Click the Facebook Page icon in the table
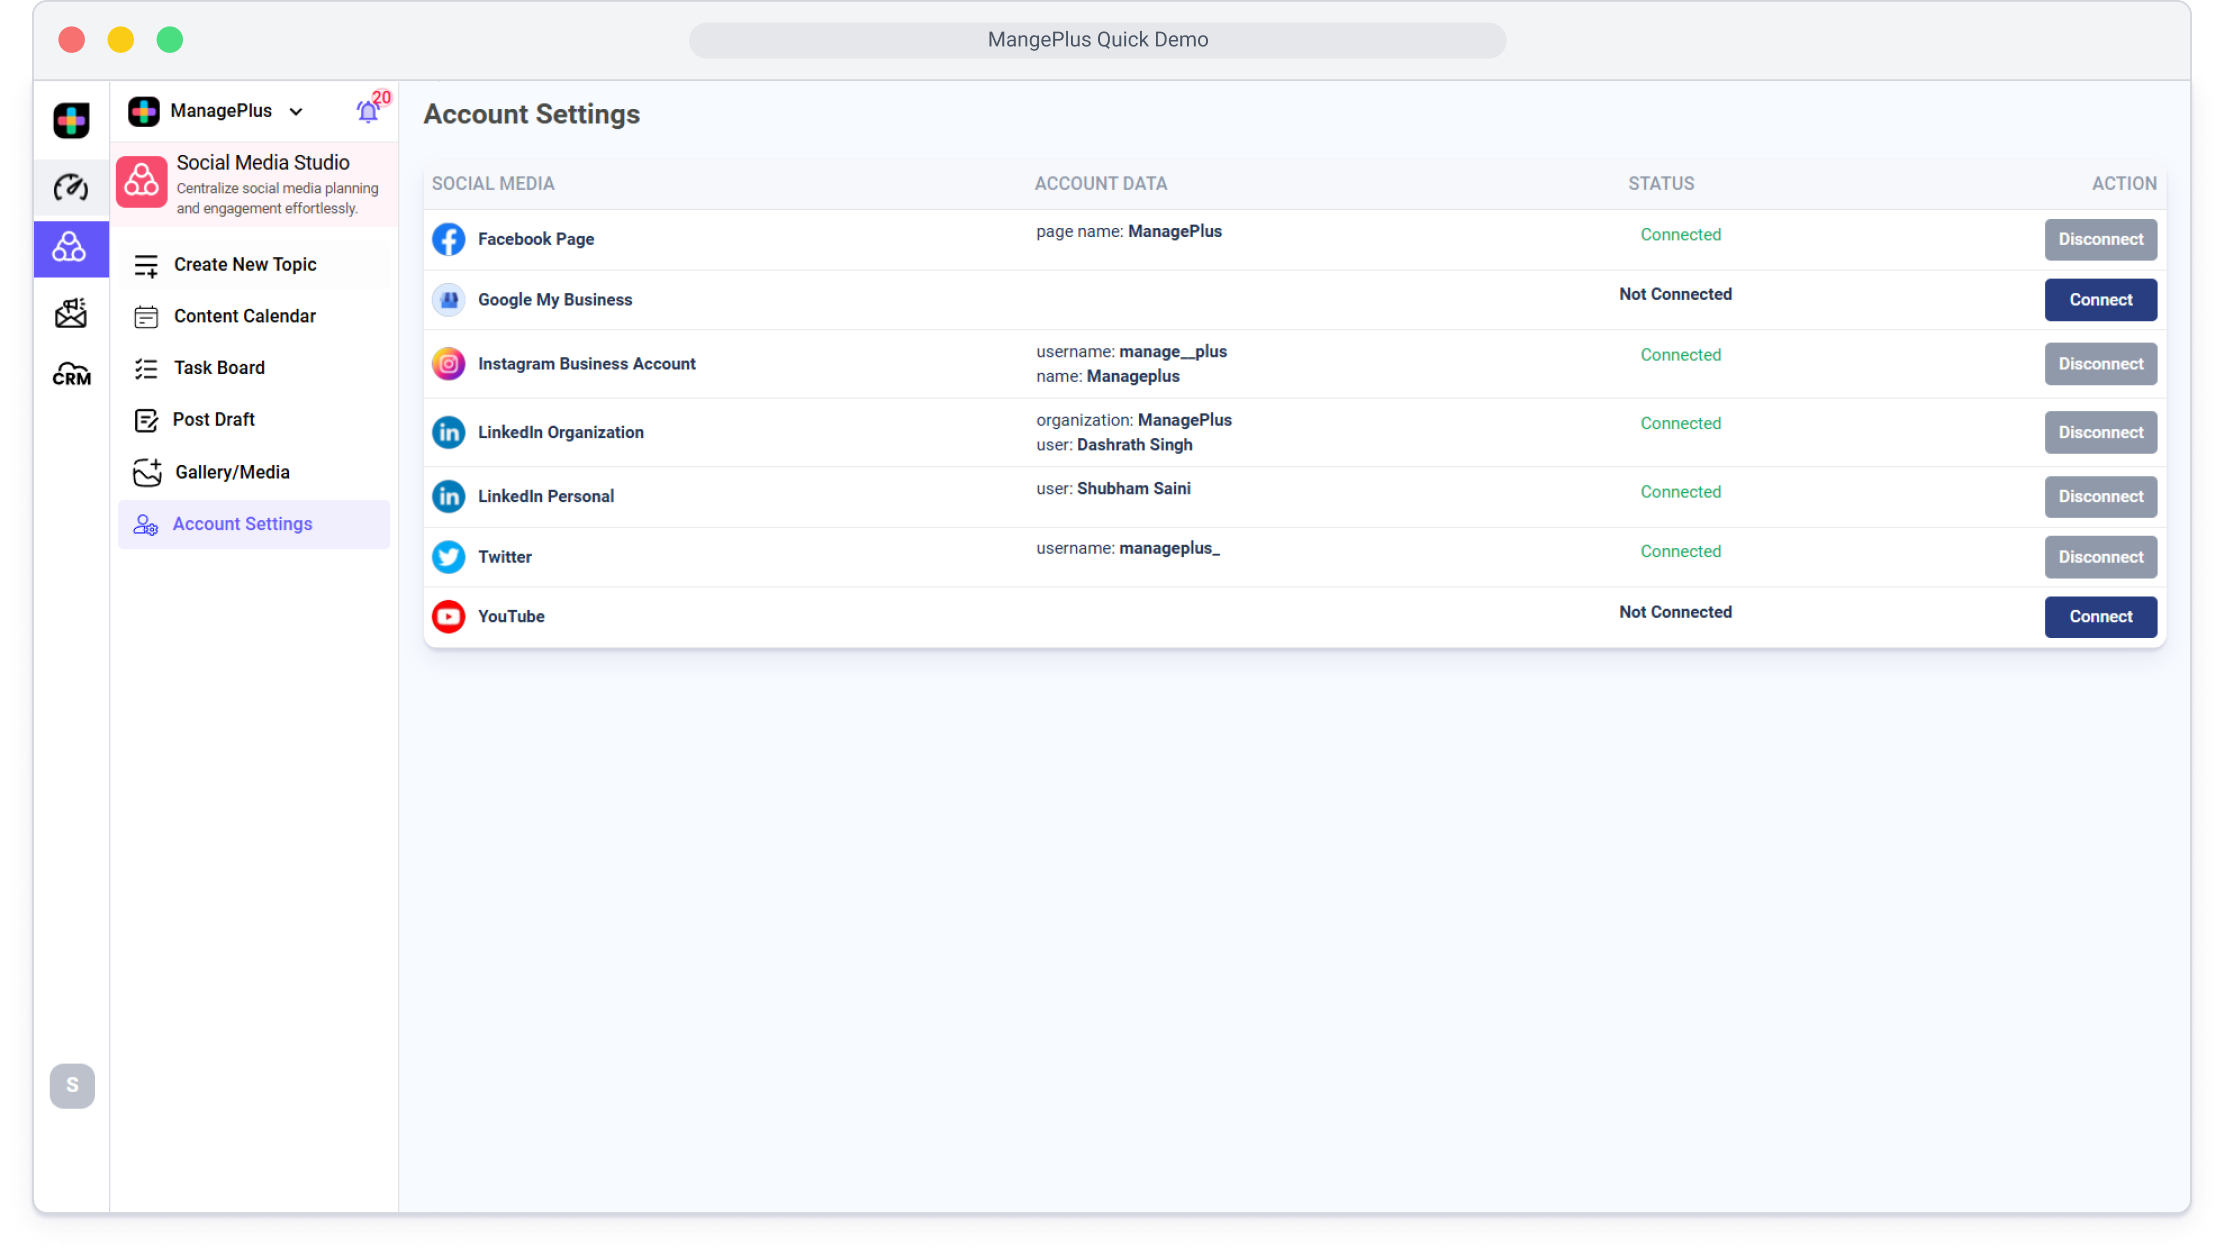Image resolution: width=2222 pixels, height=1252 pixels. point(448,239)
